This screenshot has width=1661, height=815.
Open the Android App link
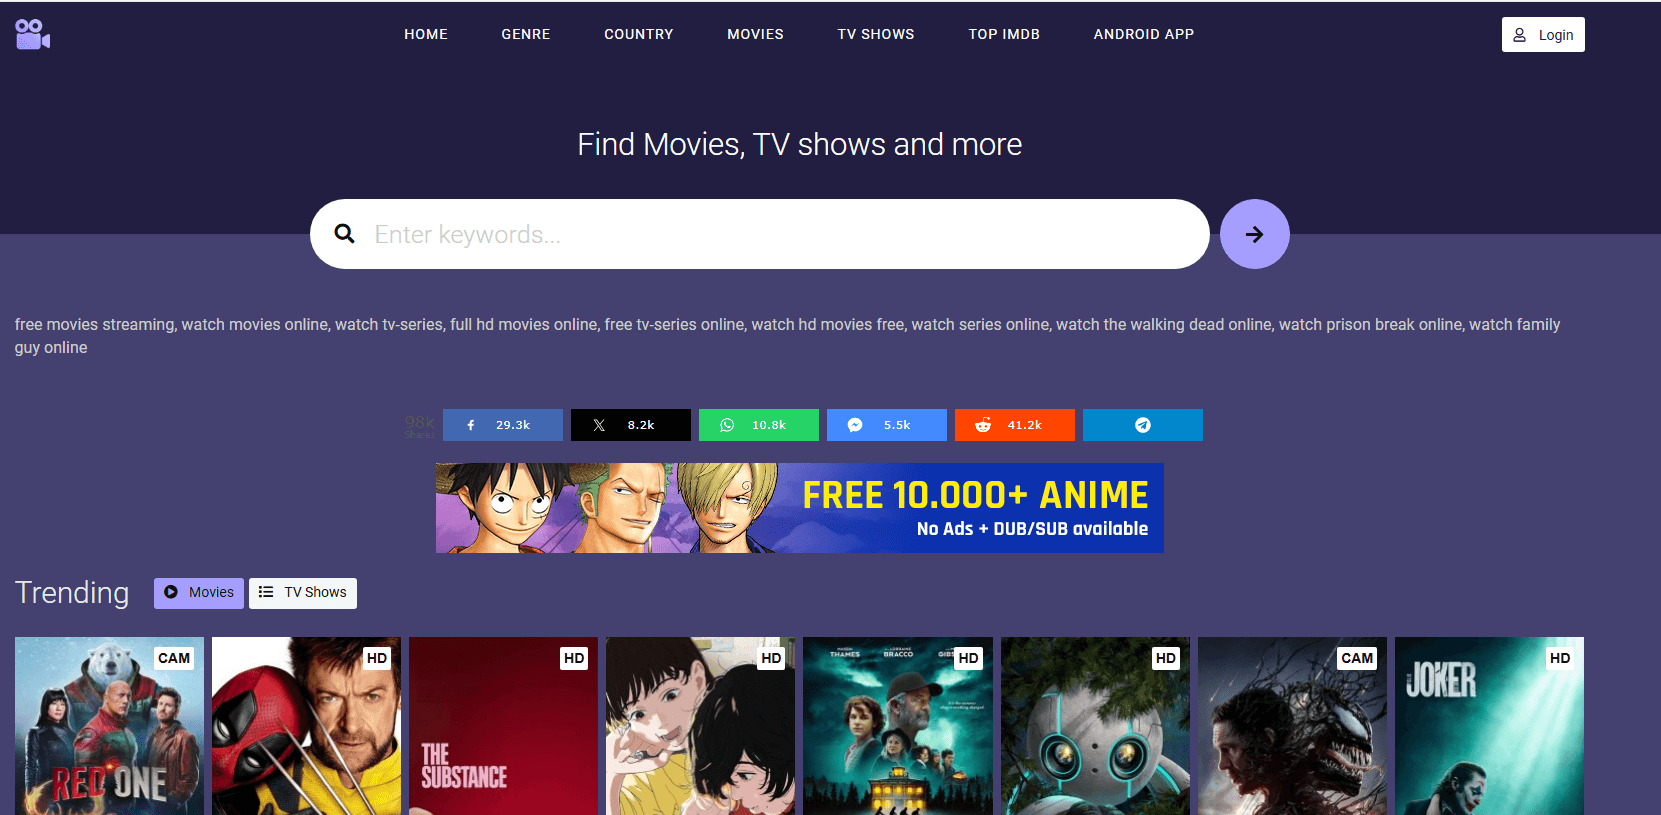pyautogui.click(x=1143, y=34)
